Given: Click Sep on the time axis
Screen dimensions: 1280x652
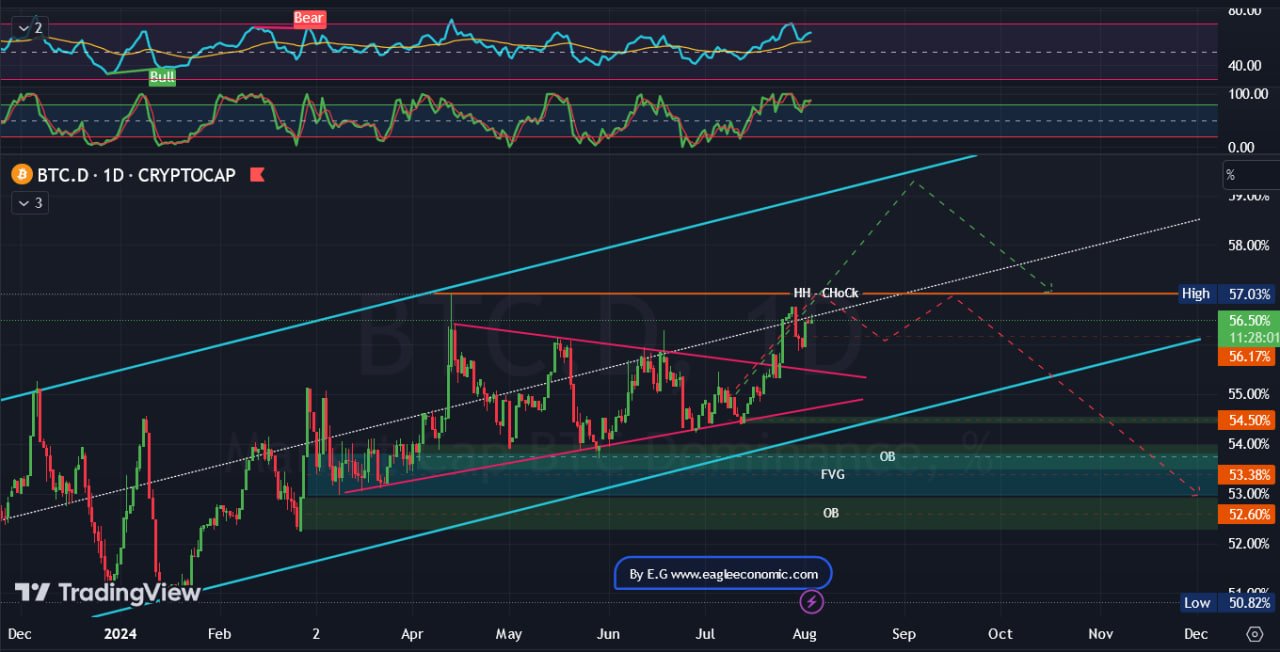Looking at the screenshot, I should [903, 634].
